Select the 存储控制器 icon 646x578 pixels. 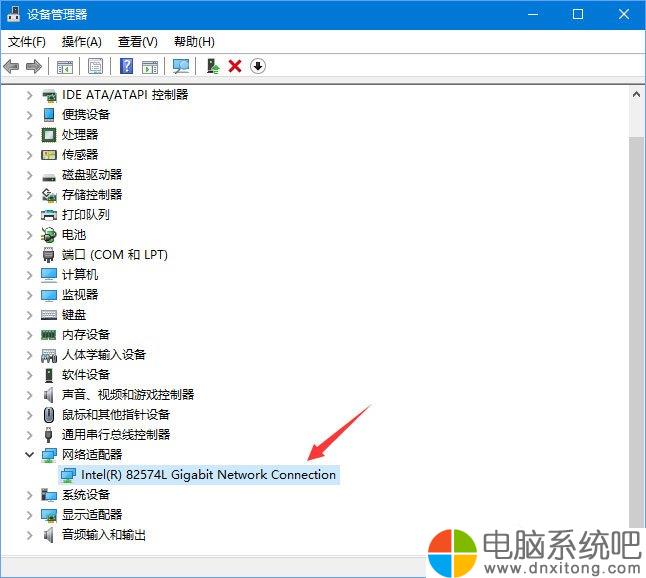[49, 195]
